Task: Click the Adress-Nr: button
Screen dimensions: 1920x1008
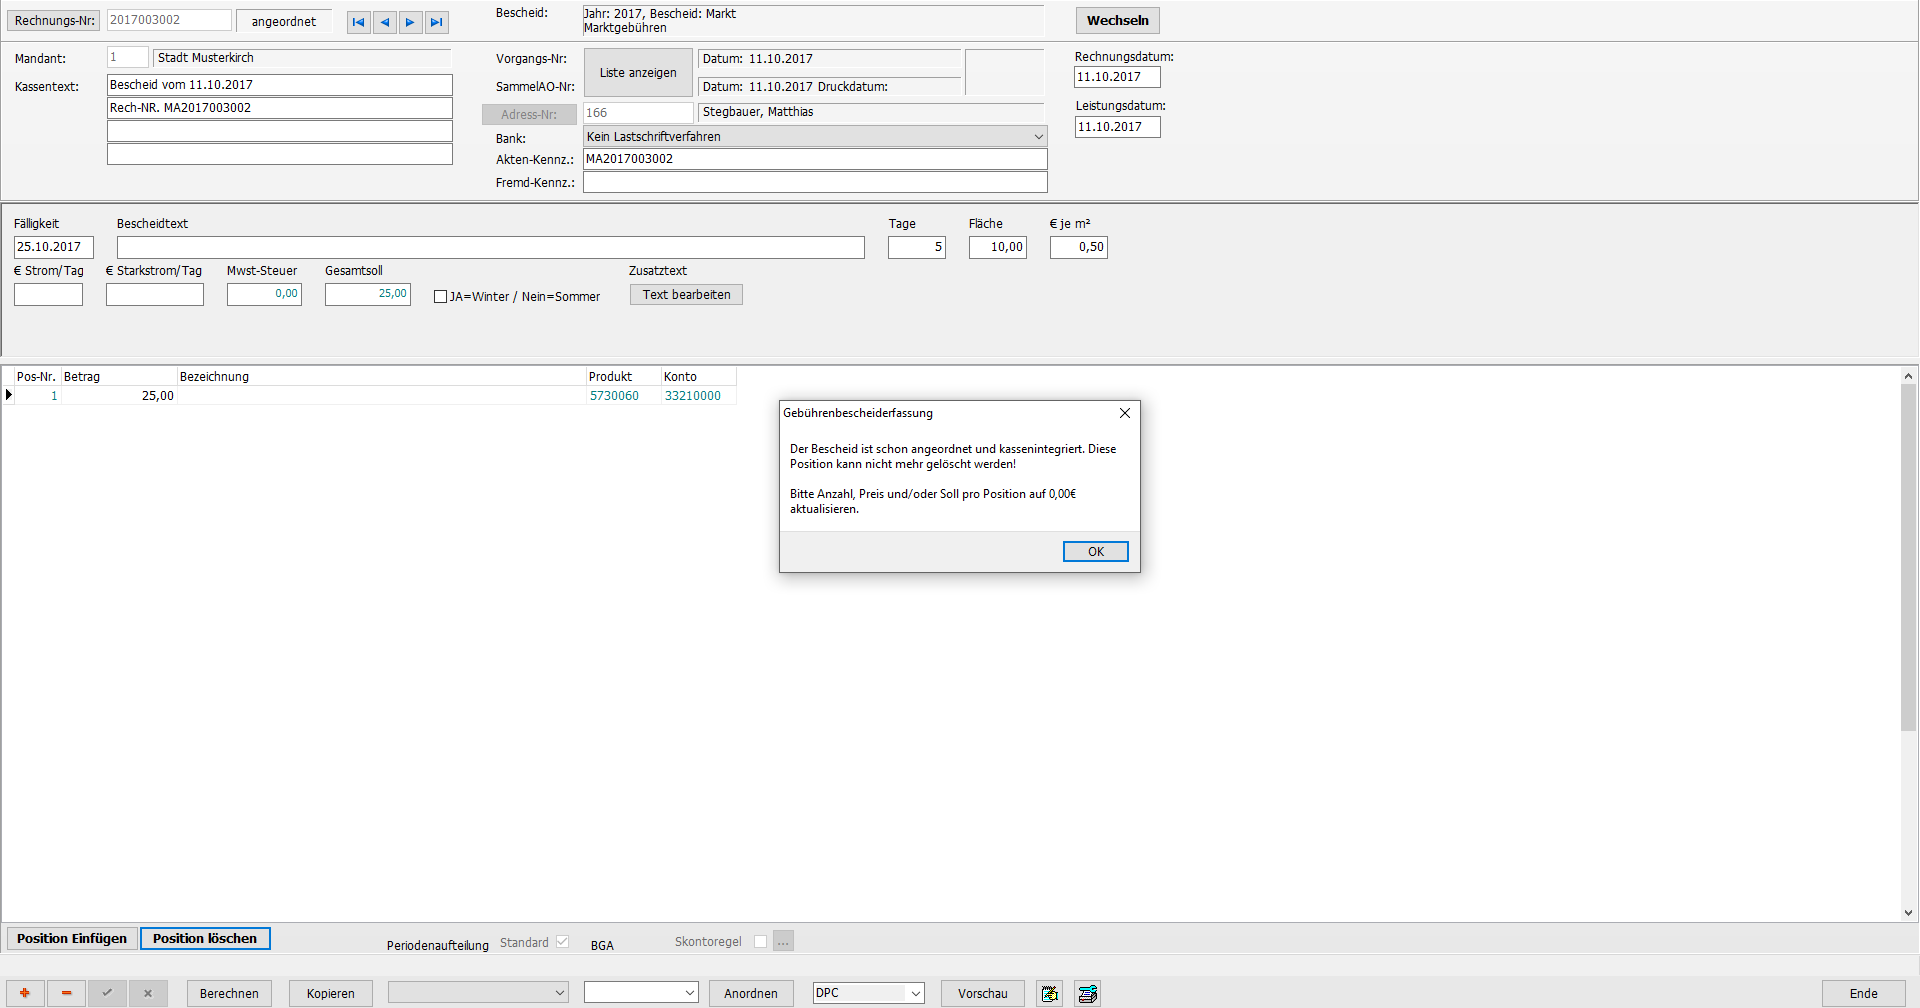Action: pyautogui.click(x=529, y=114)
